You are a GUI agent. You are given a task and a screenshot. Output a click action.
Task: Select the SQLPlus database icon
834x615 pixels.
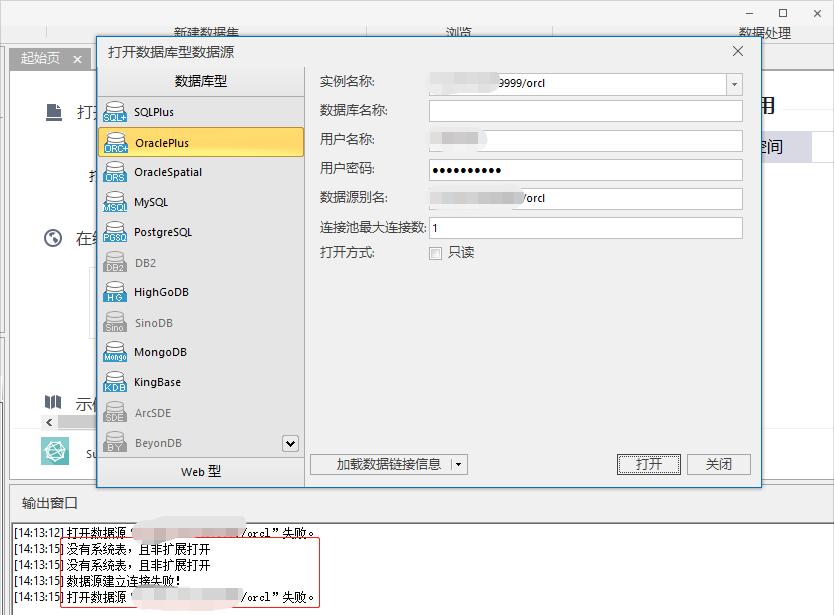115,112
